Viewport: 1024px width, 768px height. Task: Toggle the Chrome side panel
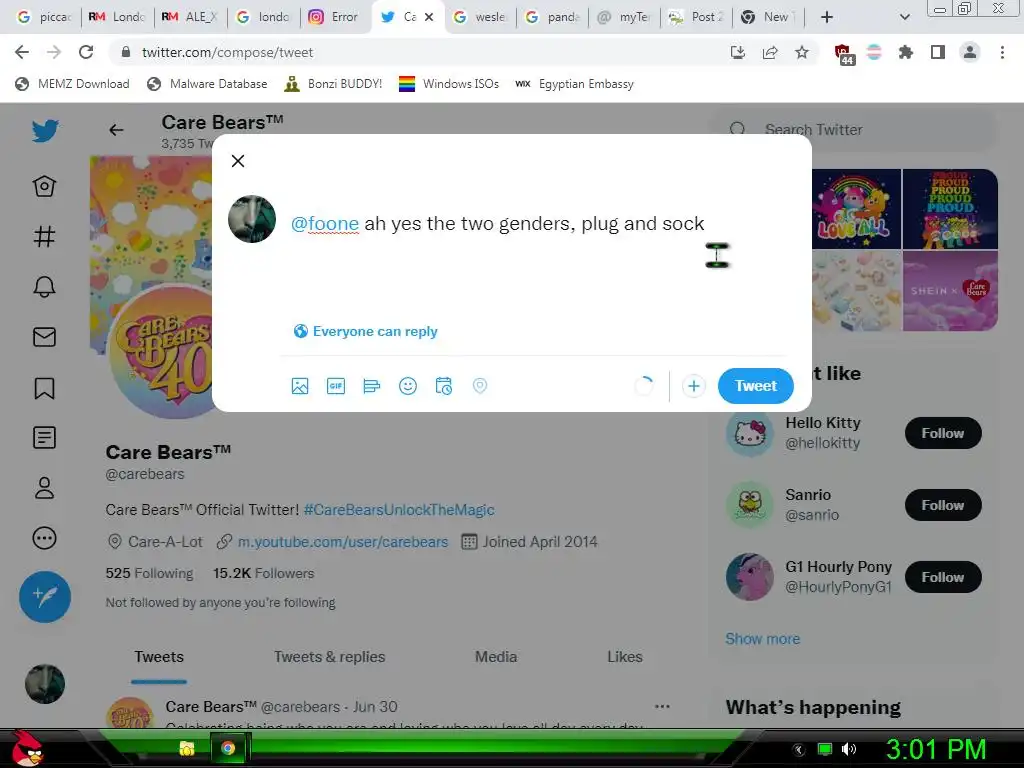coord(938,52)
